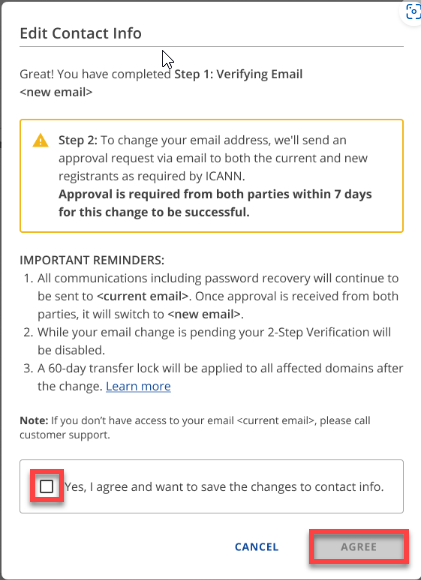Open the Learn more link
The height and width of the screenshot is (580, 421).
coord(138,386)
